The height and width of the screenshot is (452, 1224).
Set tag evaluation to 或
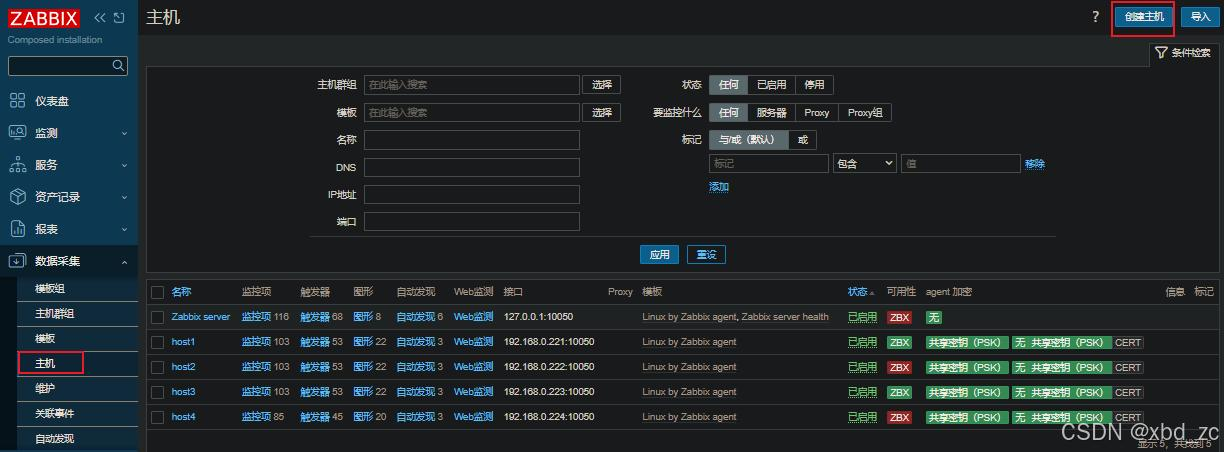[x=802, y=140]
